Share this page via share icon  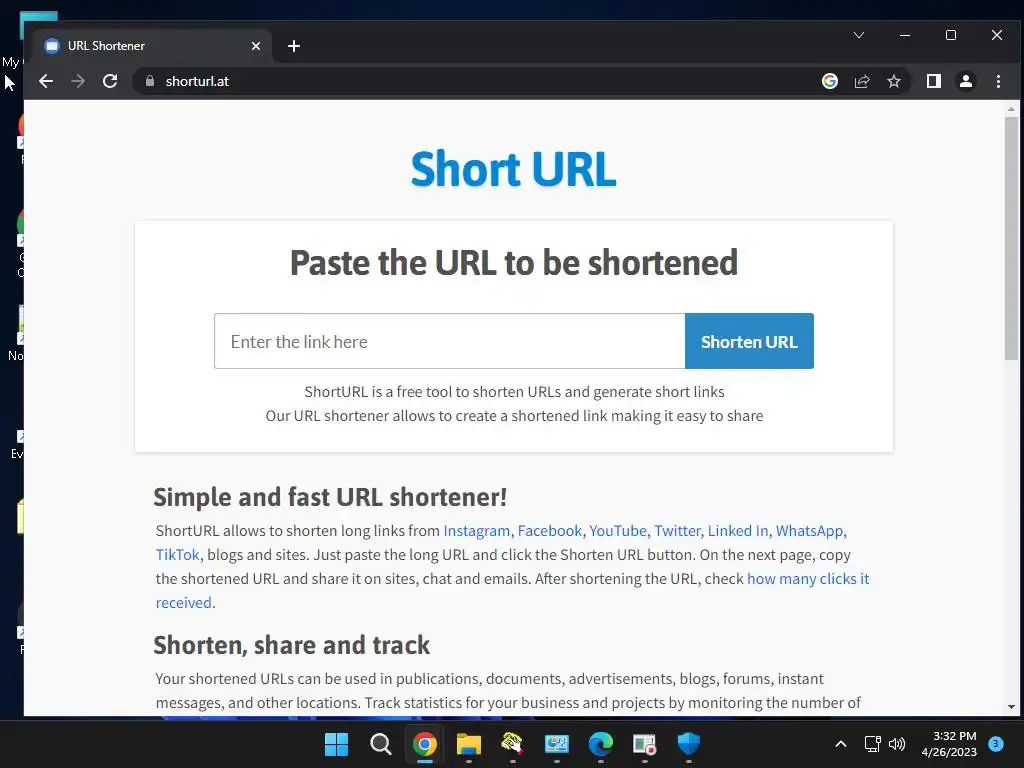[862, 81]
